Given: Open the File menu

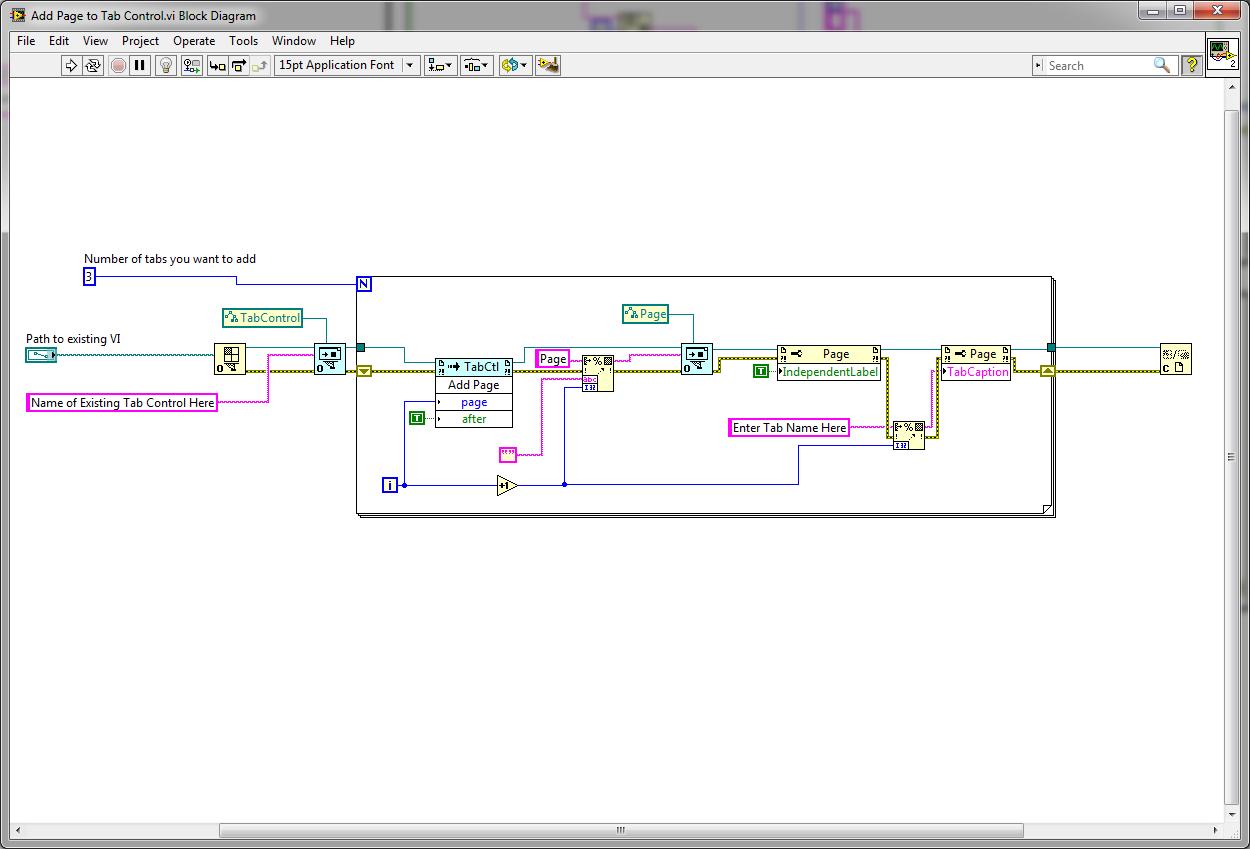Looking at the screenshot, I should 26,41.
